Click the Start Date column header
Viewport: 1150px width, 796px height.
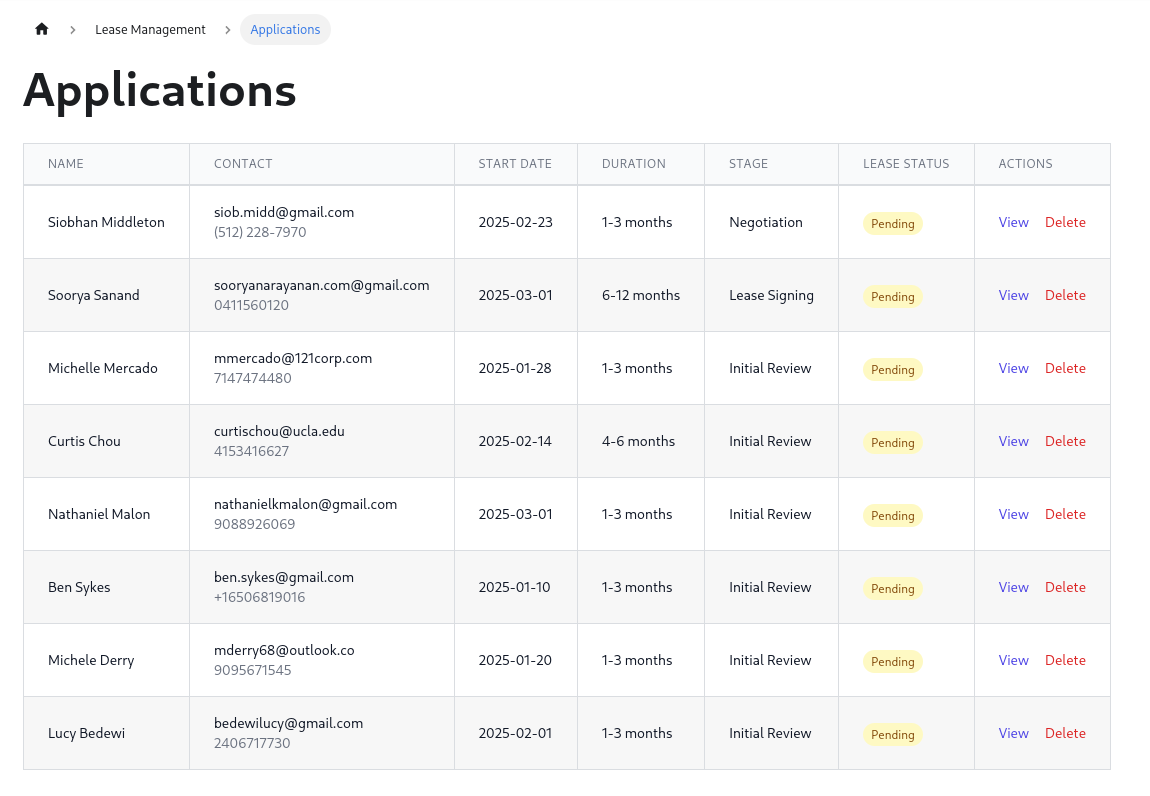click(x=515, y=164)
